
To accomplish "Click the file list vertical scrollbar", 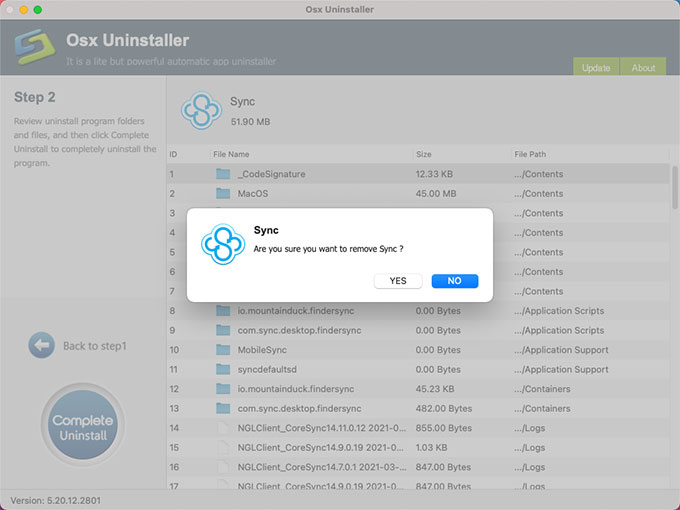I will 675,188.
